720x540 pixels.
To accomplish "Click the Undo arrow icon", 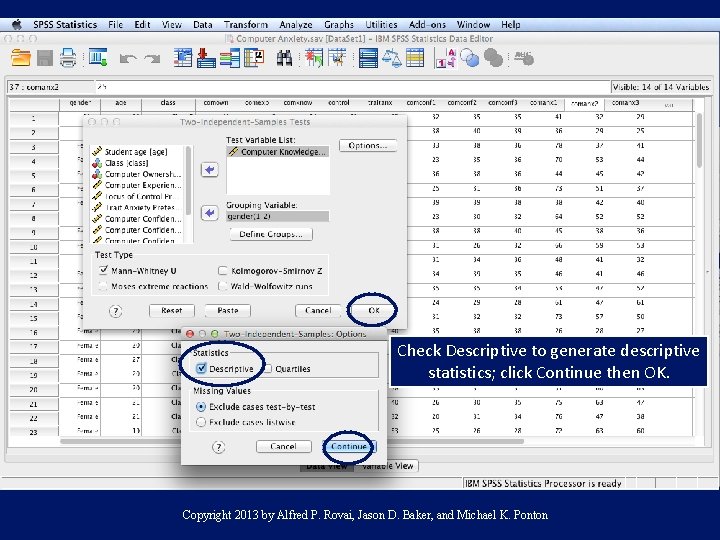I will click(128, 58).
